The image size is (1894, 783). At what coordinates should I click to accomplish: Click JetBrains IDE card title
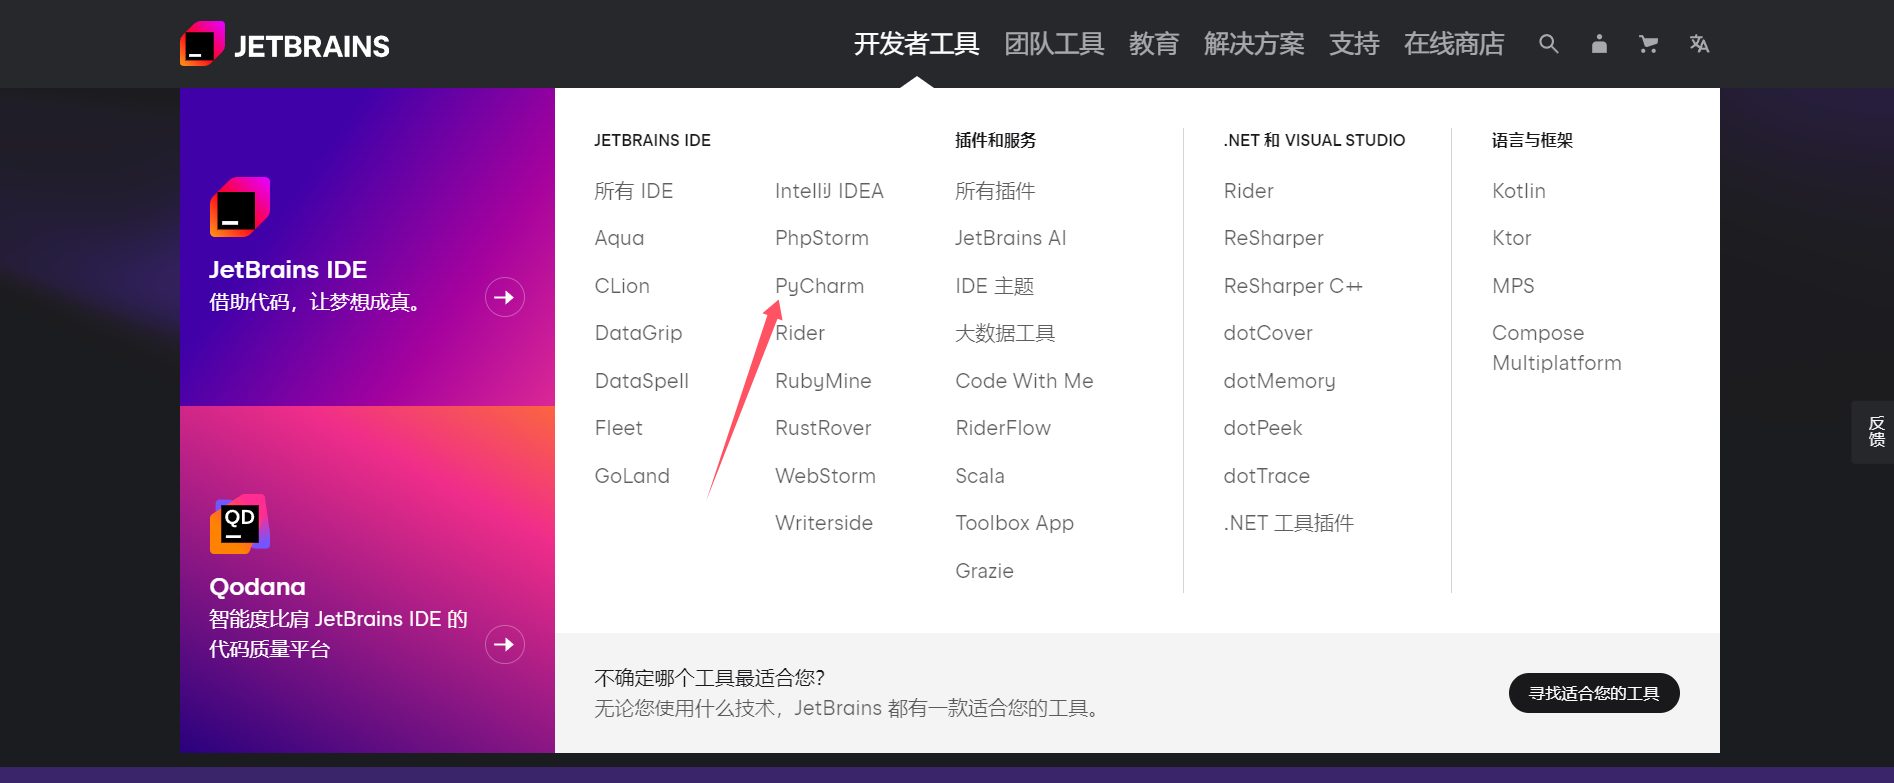tap(288, 270)
